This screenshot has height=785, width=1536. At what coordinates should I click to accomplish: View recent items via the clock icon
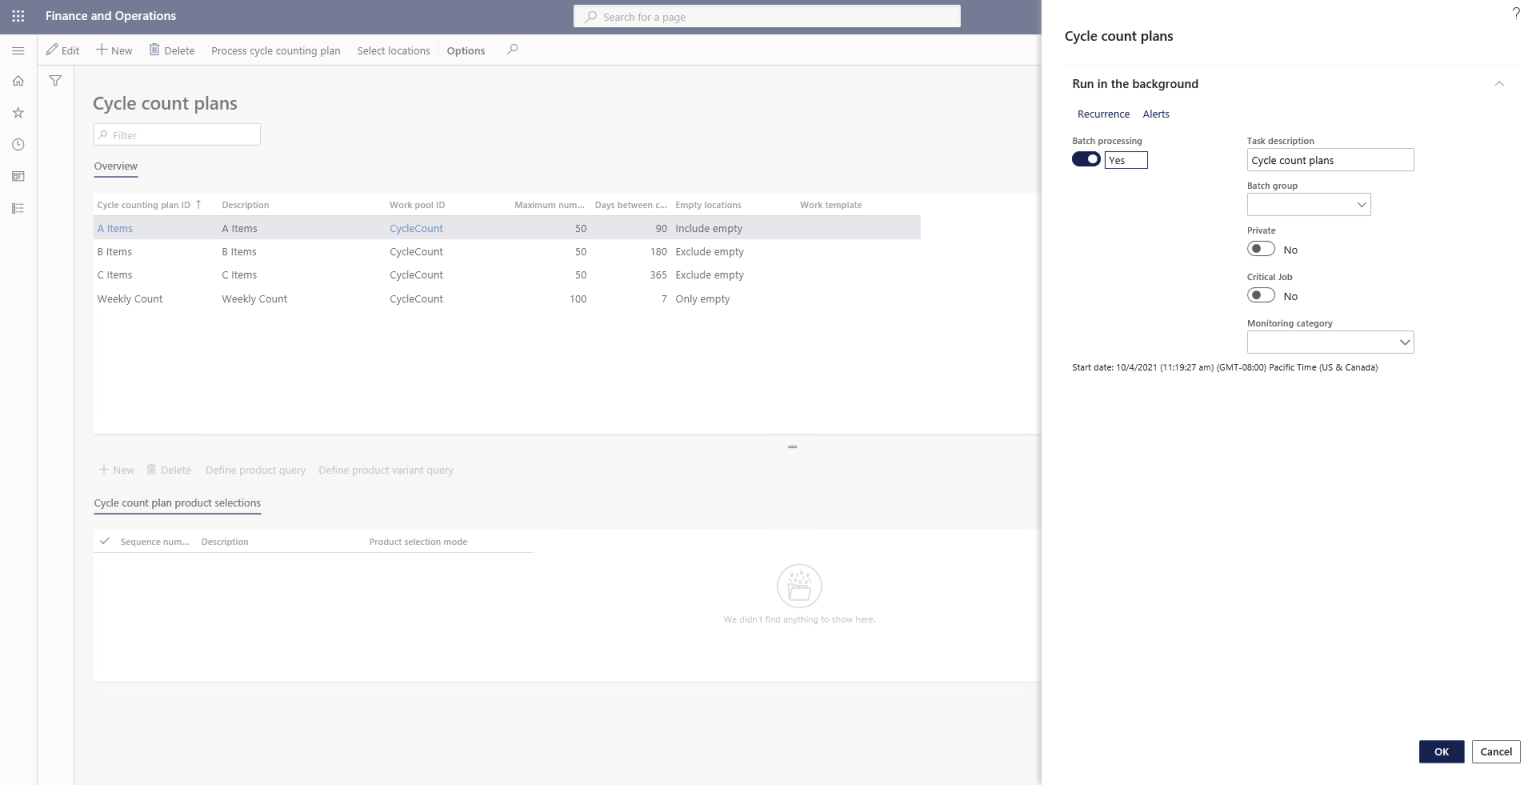[17, 144]
